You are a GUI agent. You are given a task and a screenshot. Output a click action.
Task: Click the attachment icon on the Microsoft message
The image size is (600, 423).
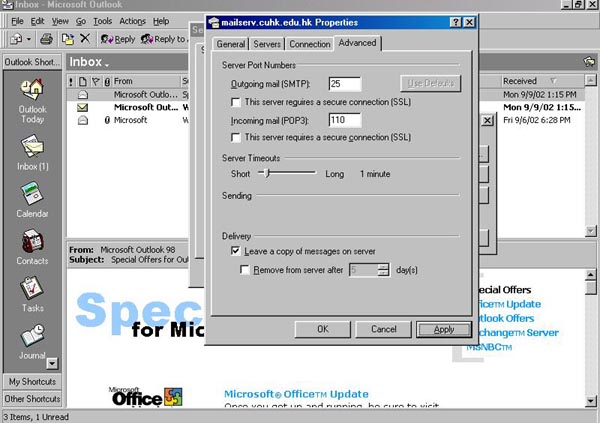(107, 120)
